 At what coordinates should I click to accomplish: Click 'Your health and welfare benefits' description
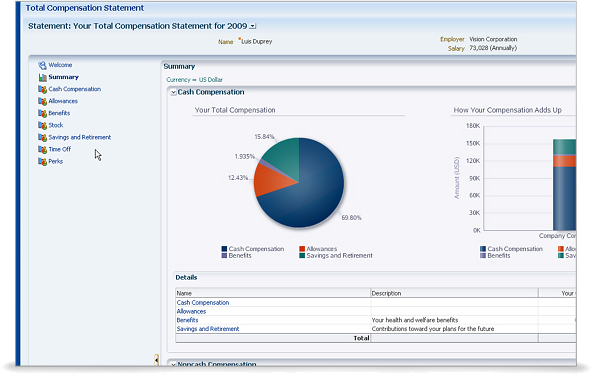pos(415,320)
